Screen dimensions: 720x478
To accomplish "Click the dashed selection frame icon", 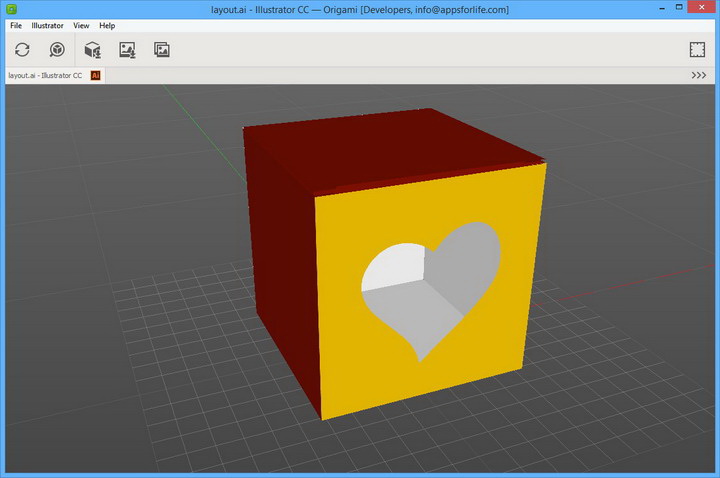I will coord(697,49).
